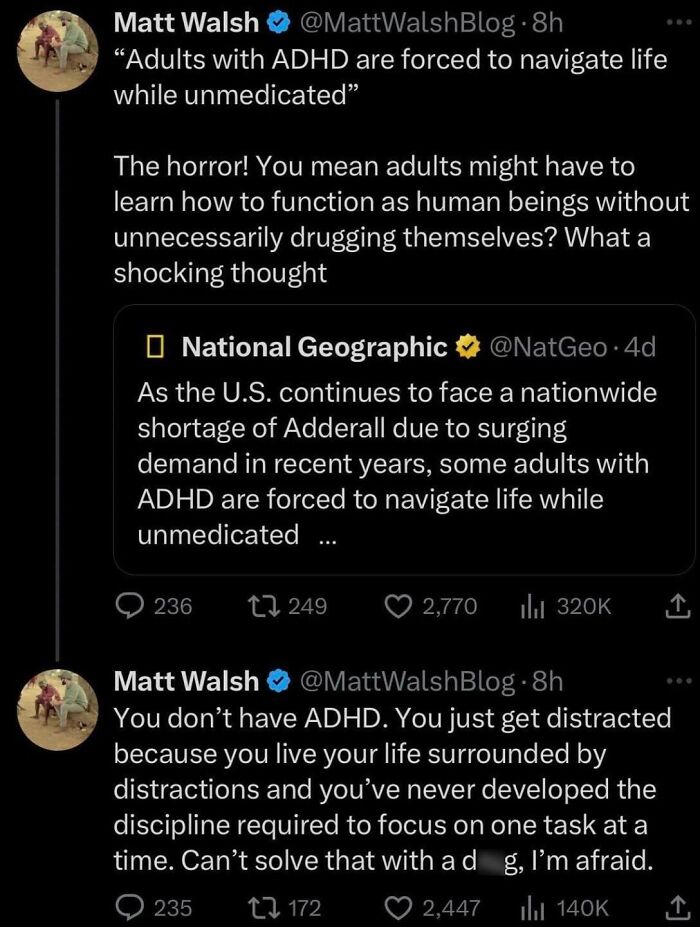
Task: Share the second tweet via share icon
Action: 677,907
